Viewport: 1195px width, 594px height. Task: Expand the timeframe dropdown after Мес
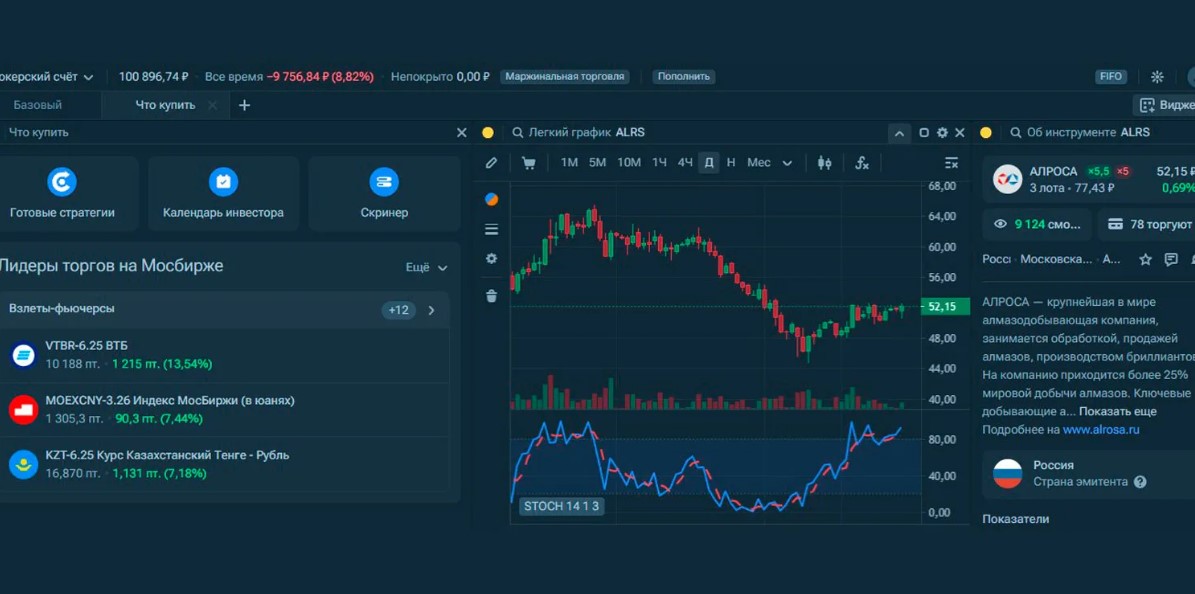pyautogui.click(x=787, y=162)
